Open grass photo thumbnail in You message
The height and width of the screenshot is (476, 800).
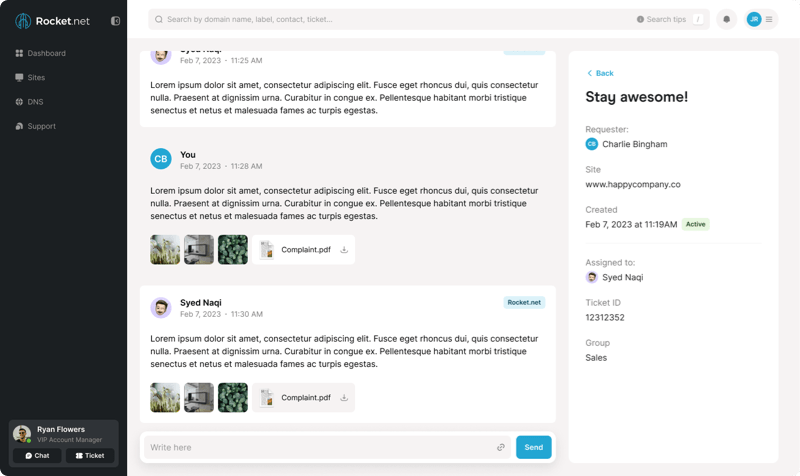(165, 249)
